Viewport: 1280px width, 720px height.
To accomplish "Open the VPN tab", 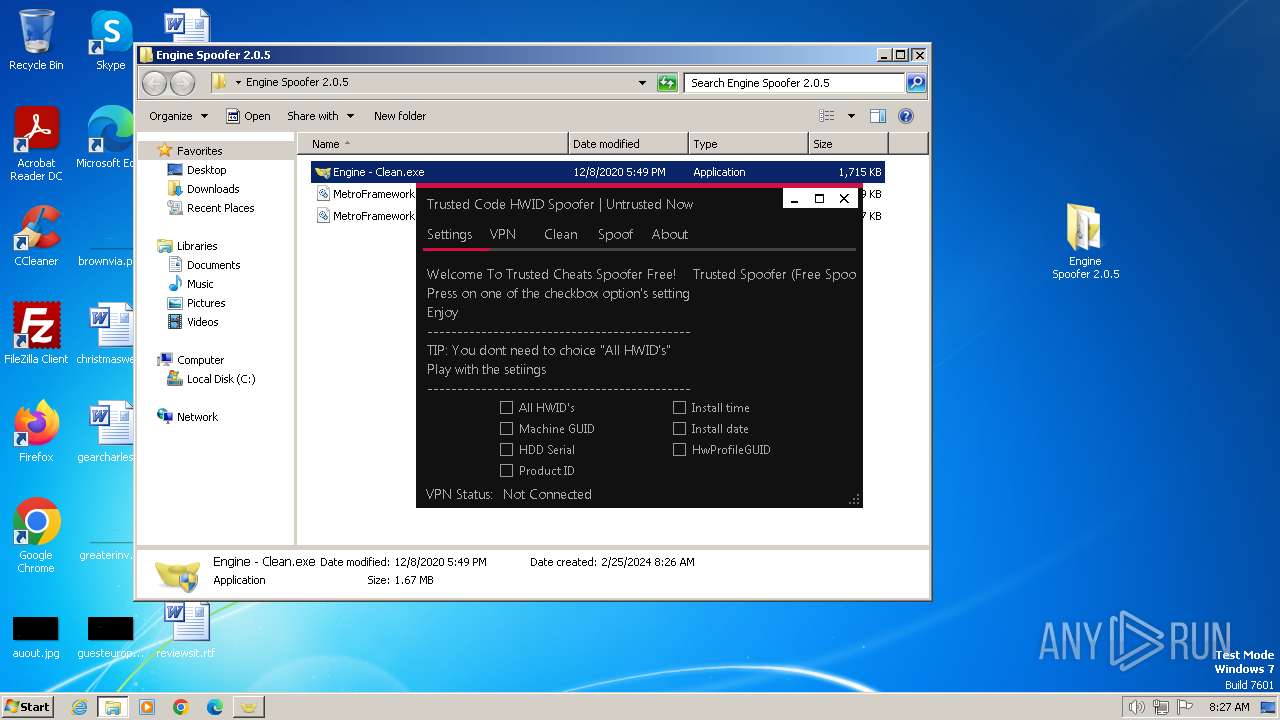I will click(503, 234).
